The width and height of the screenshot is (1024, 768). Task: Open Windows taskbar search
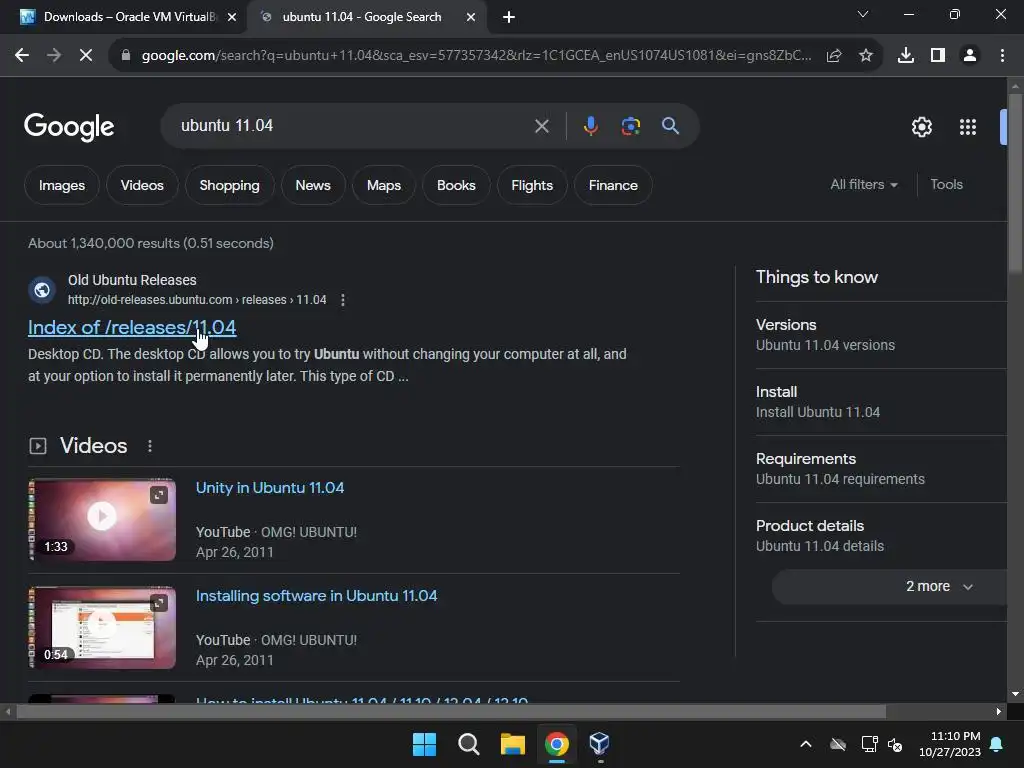pyautogui.click(x=468, y=744)
